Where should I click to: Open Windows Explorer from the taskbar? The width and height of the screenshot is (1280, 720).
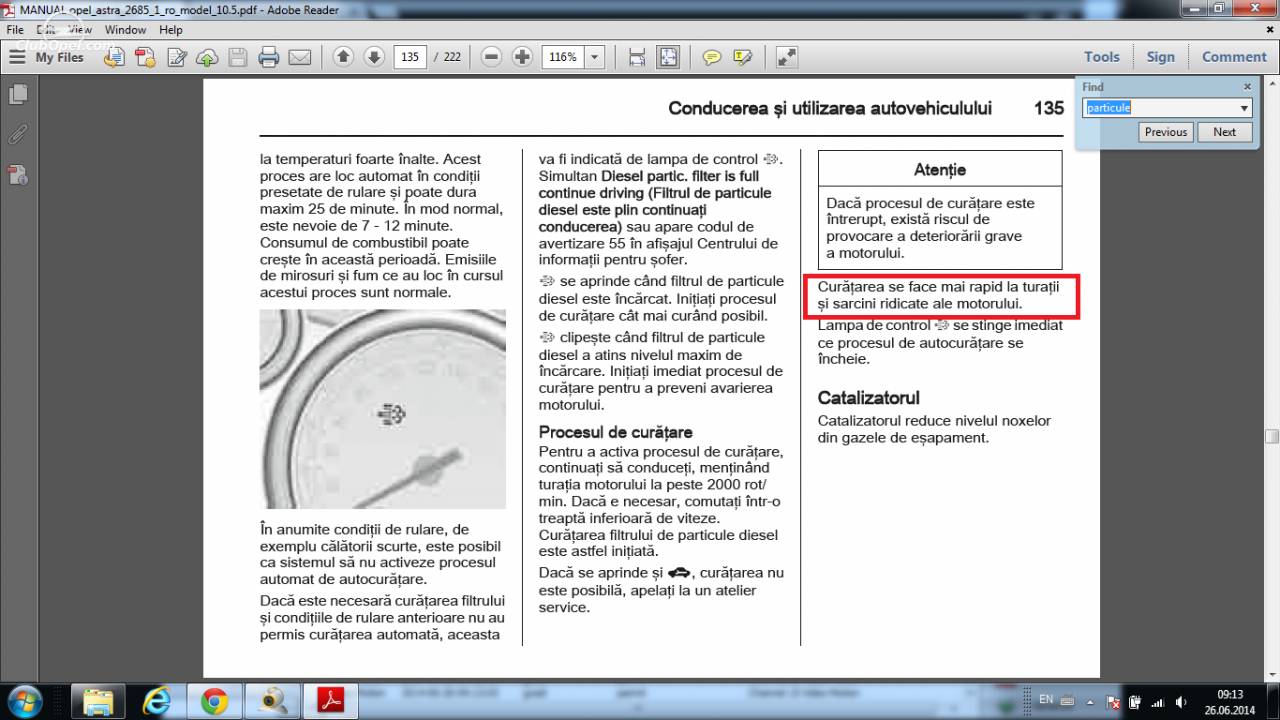(x=98, y=701)
